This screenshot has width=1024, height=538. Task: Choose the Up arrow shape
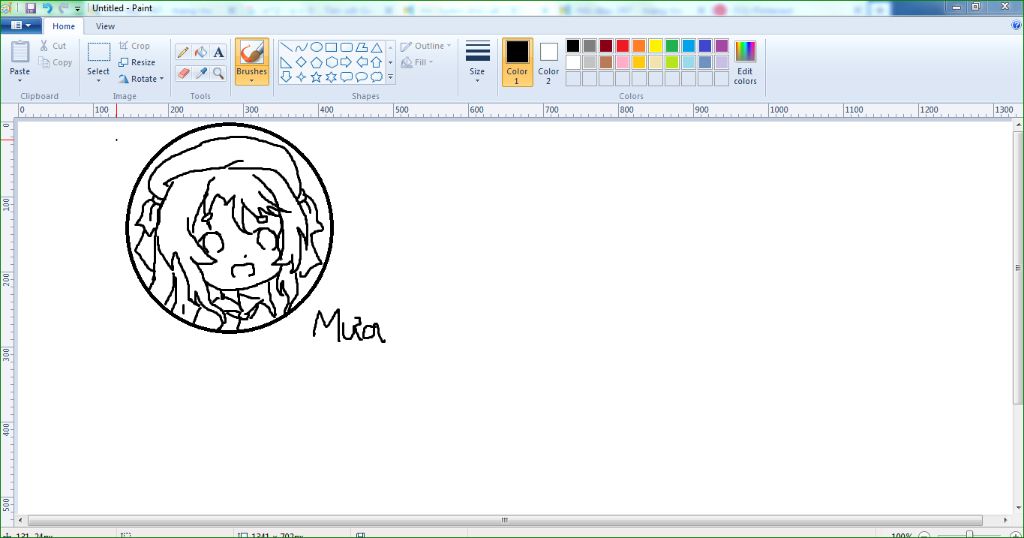click(x=376, y=62)
